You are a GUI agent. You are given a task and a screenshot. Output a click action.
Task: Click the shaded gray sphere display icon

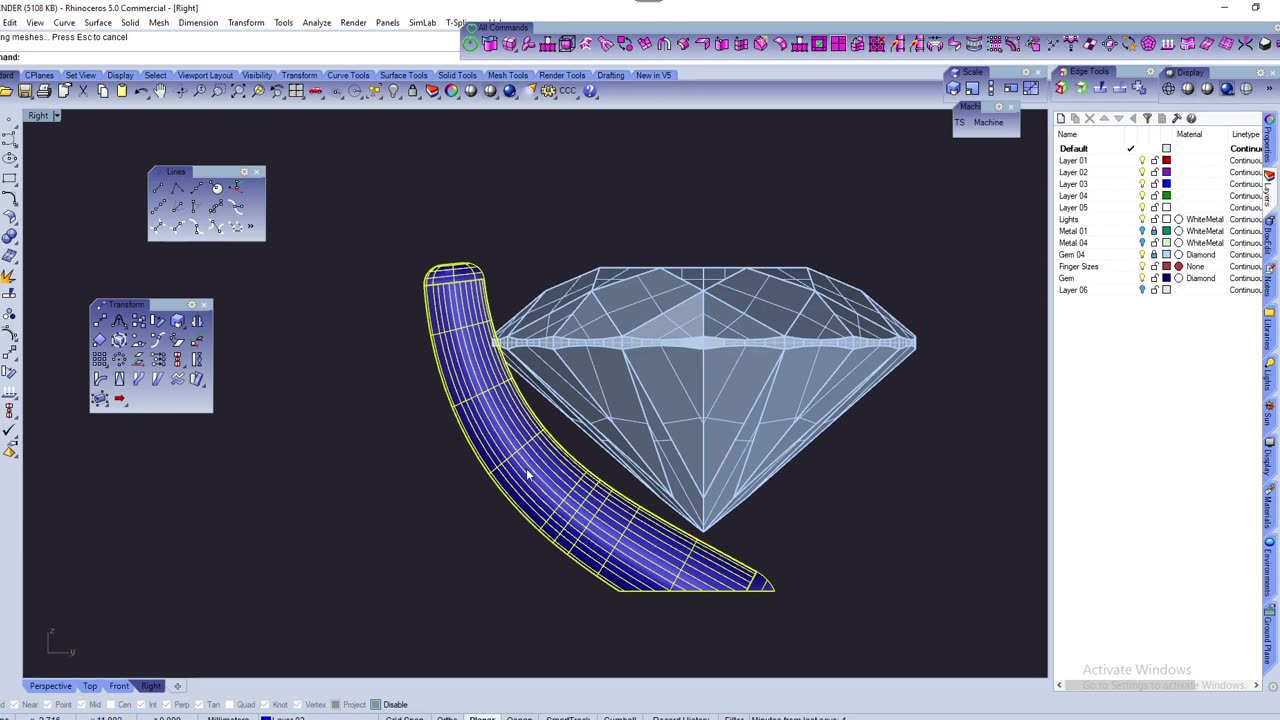(x=470, y=91)
